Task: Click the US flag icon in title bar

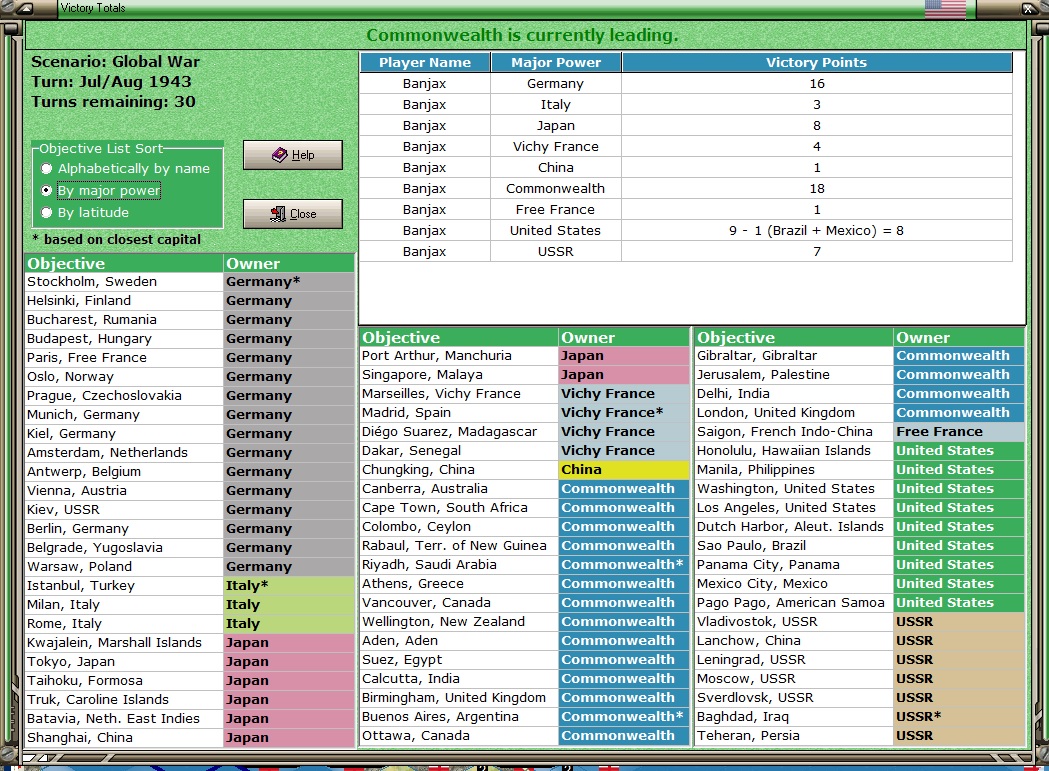Action: click(x=945, y=8)
